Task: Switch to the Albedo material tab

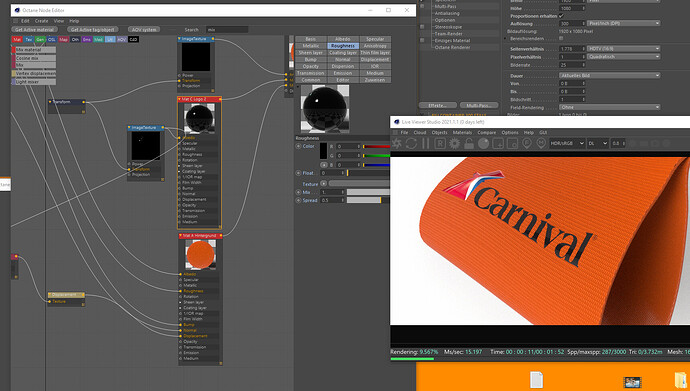Action: click(x=343, y=39)
